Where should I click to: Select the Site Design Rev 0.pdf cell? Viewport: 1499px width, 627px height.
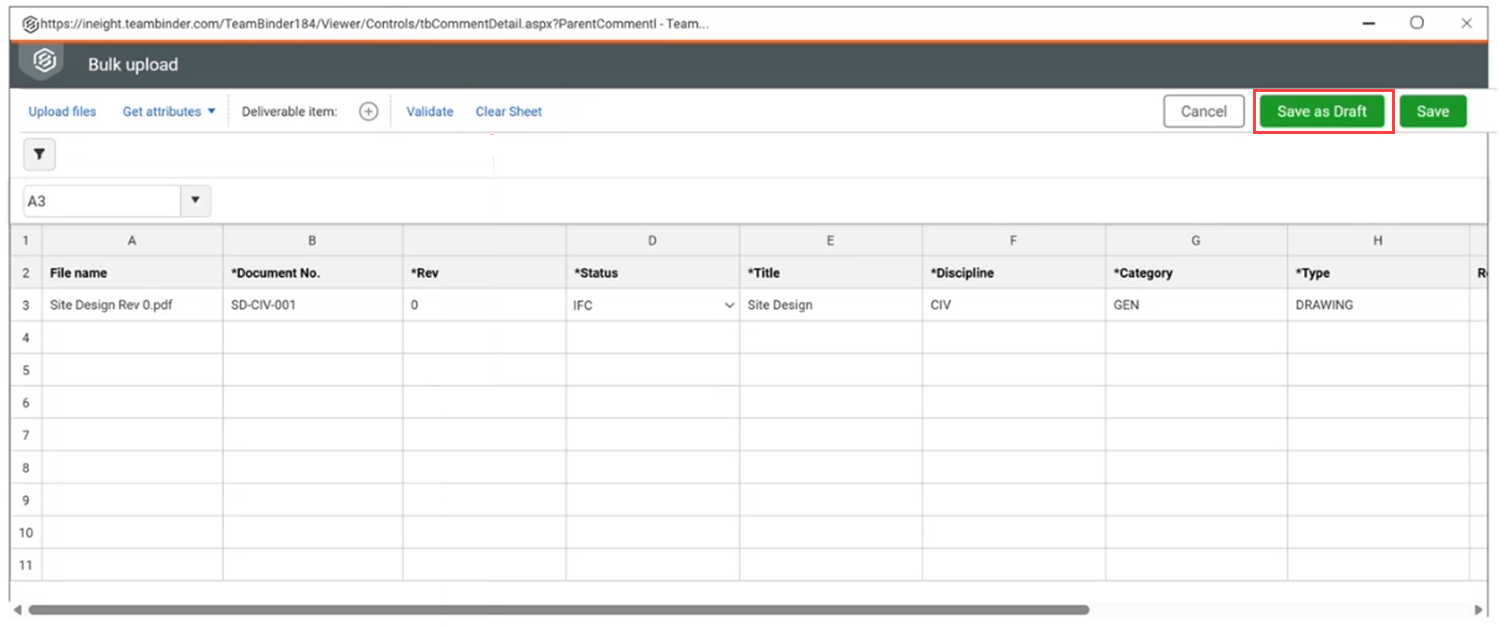(132, 306)
